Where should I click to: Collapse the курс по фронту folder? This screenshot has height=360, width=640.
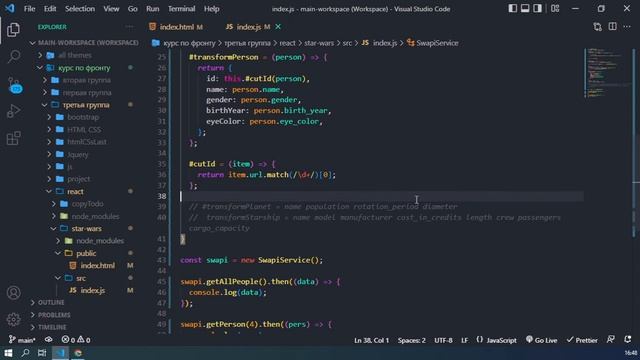pyautogui.click(x=84, y=68)
